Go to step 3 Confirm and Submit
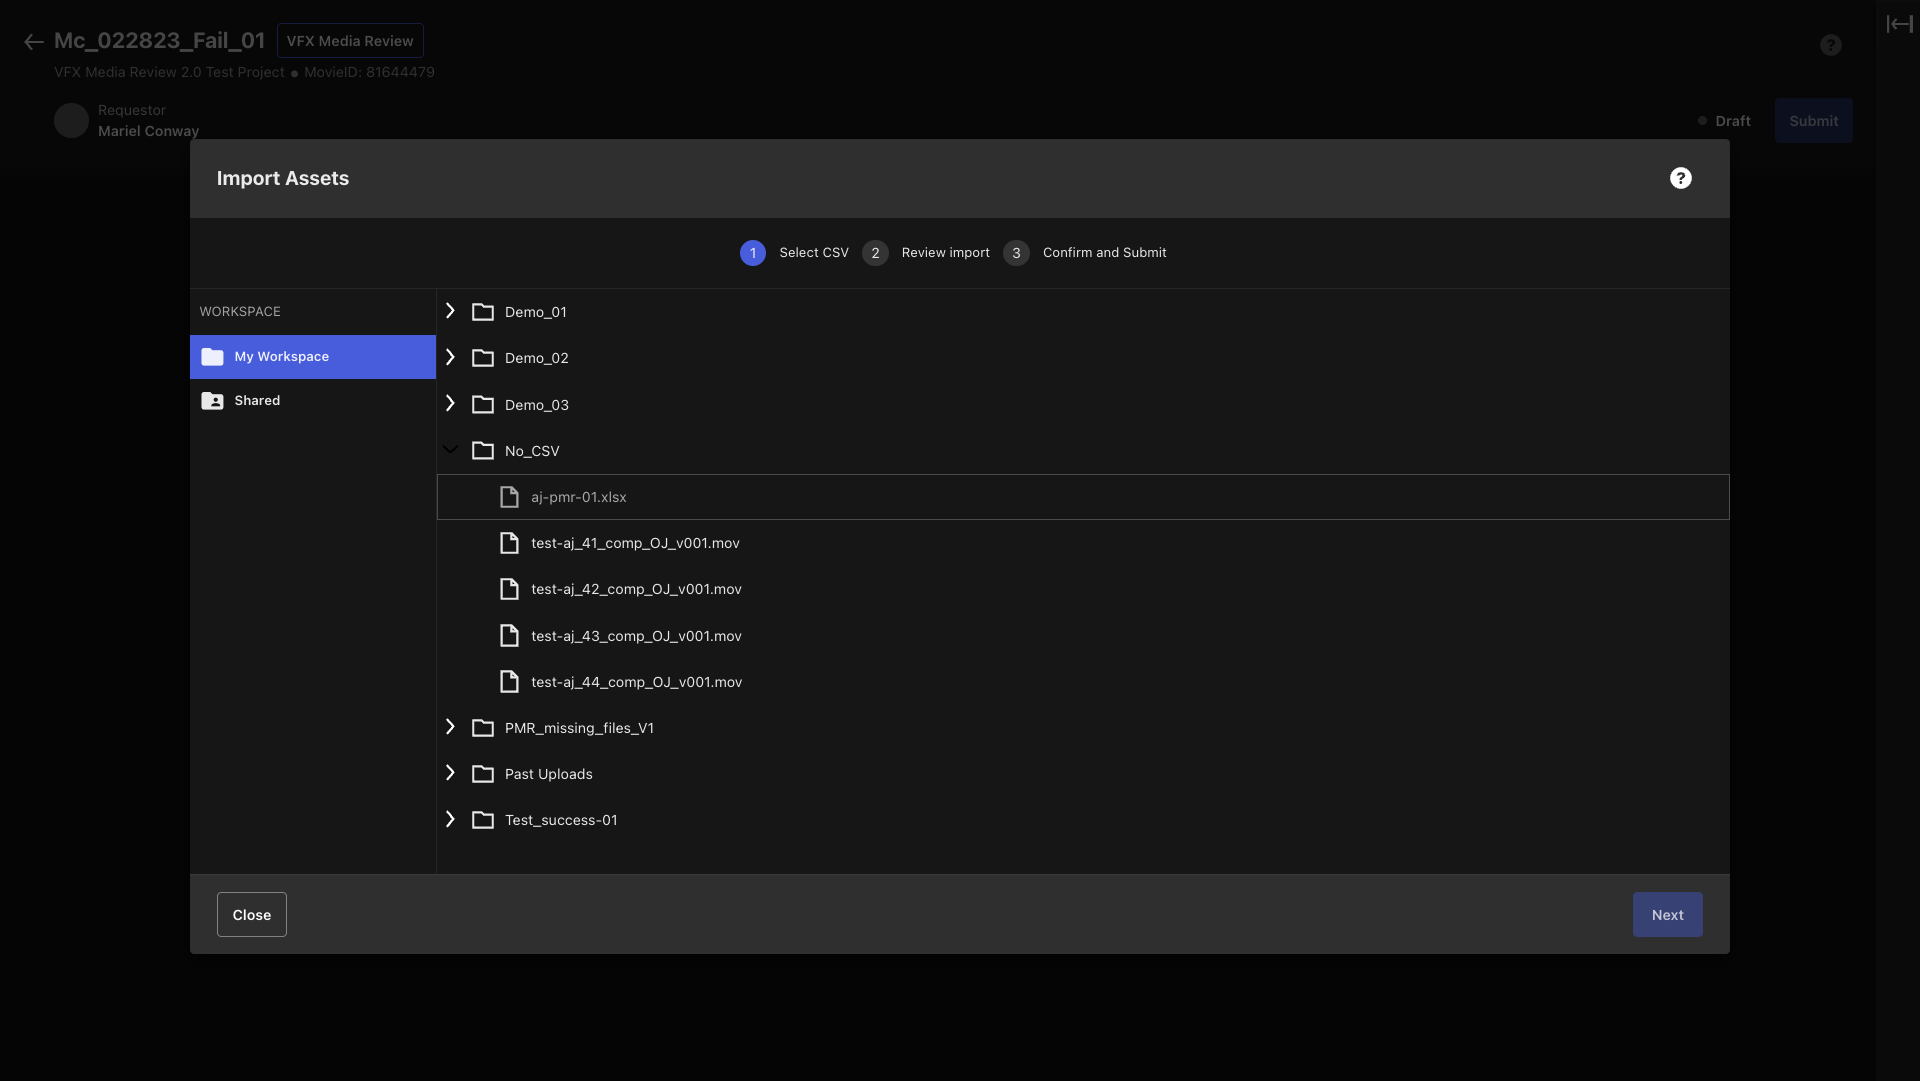Screen dimensions: 1920x1081 (1085, 253)
